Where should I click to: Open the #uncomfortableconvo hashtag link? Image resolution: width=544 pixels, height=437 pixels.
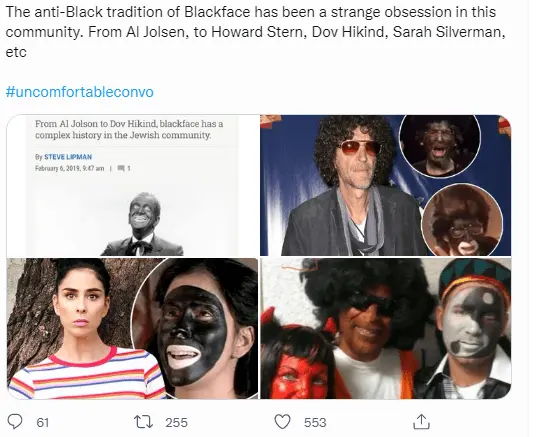(79, 92)
